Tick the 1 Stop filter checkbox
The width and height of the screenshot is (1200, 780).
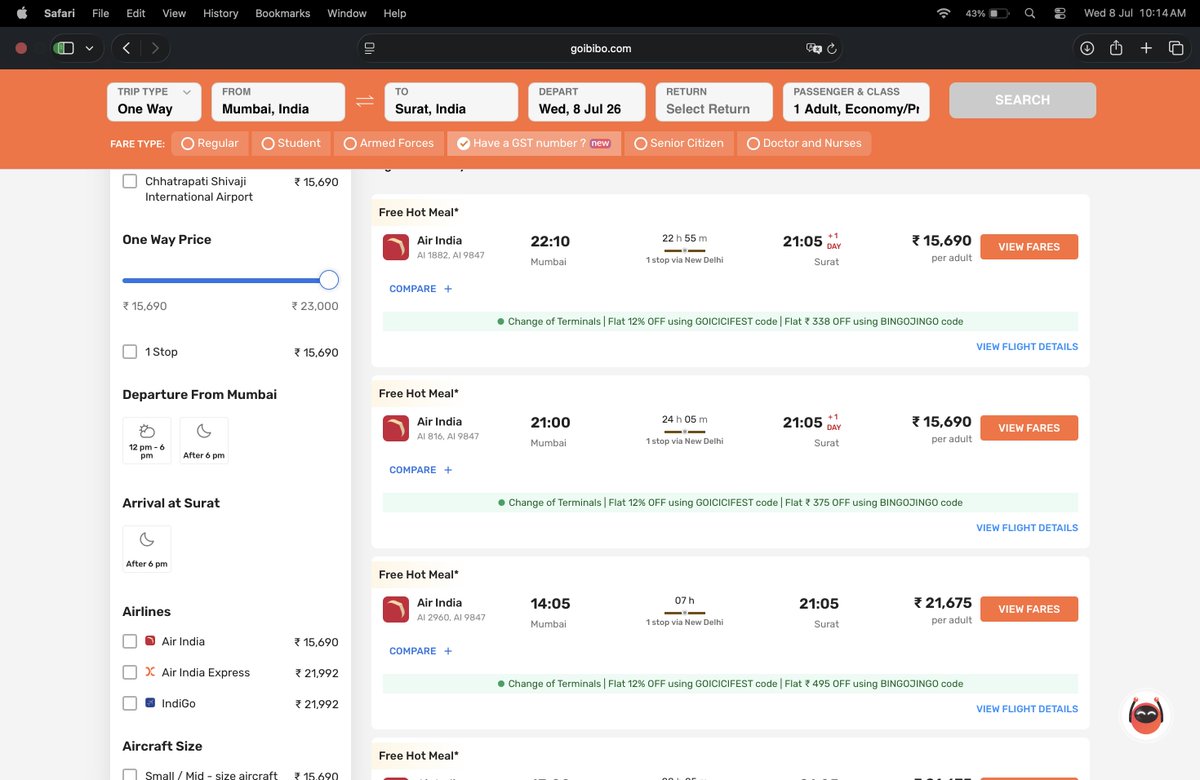pyautogui.click(x=130, y=352)
